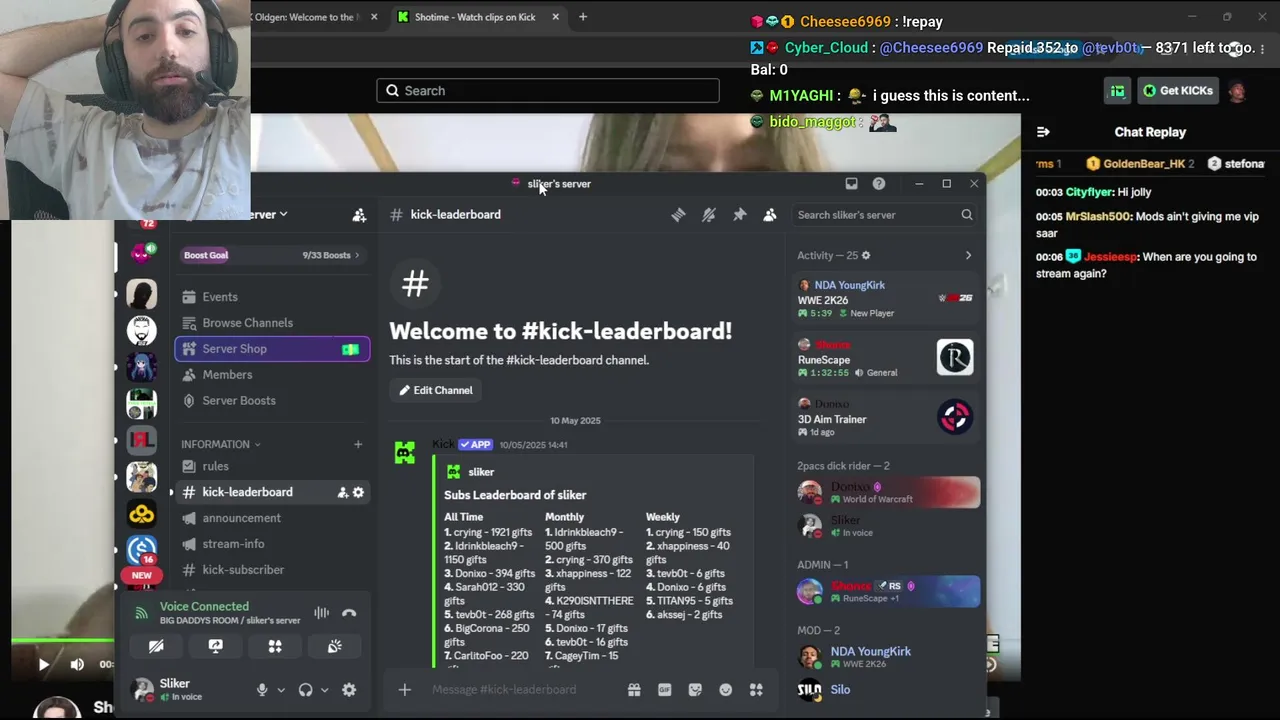Share your screen from voice panel
The width and height of the screenshot is (1280, 720).
pyautogui.click(x=215, y=647)
